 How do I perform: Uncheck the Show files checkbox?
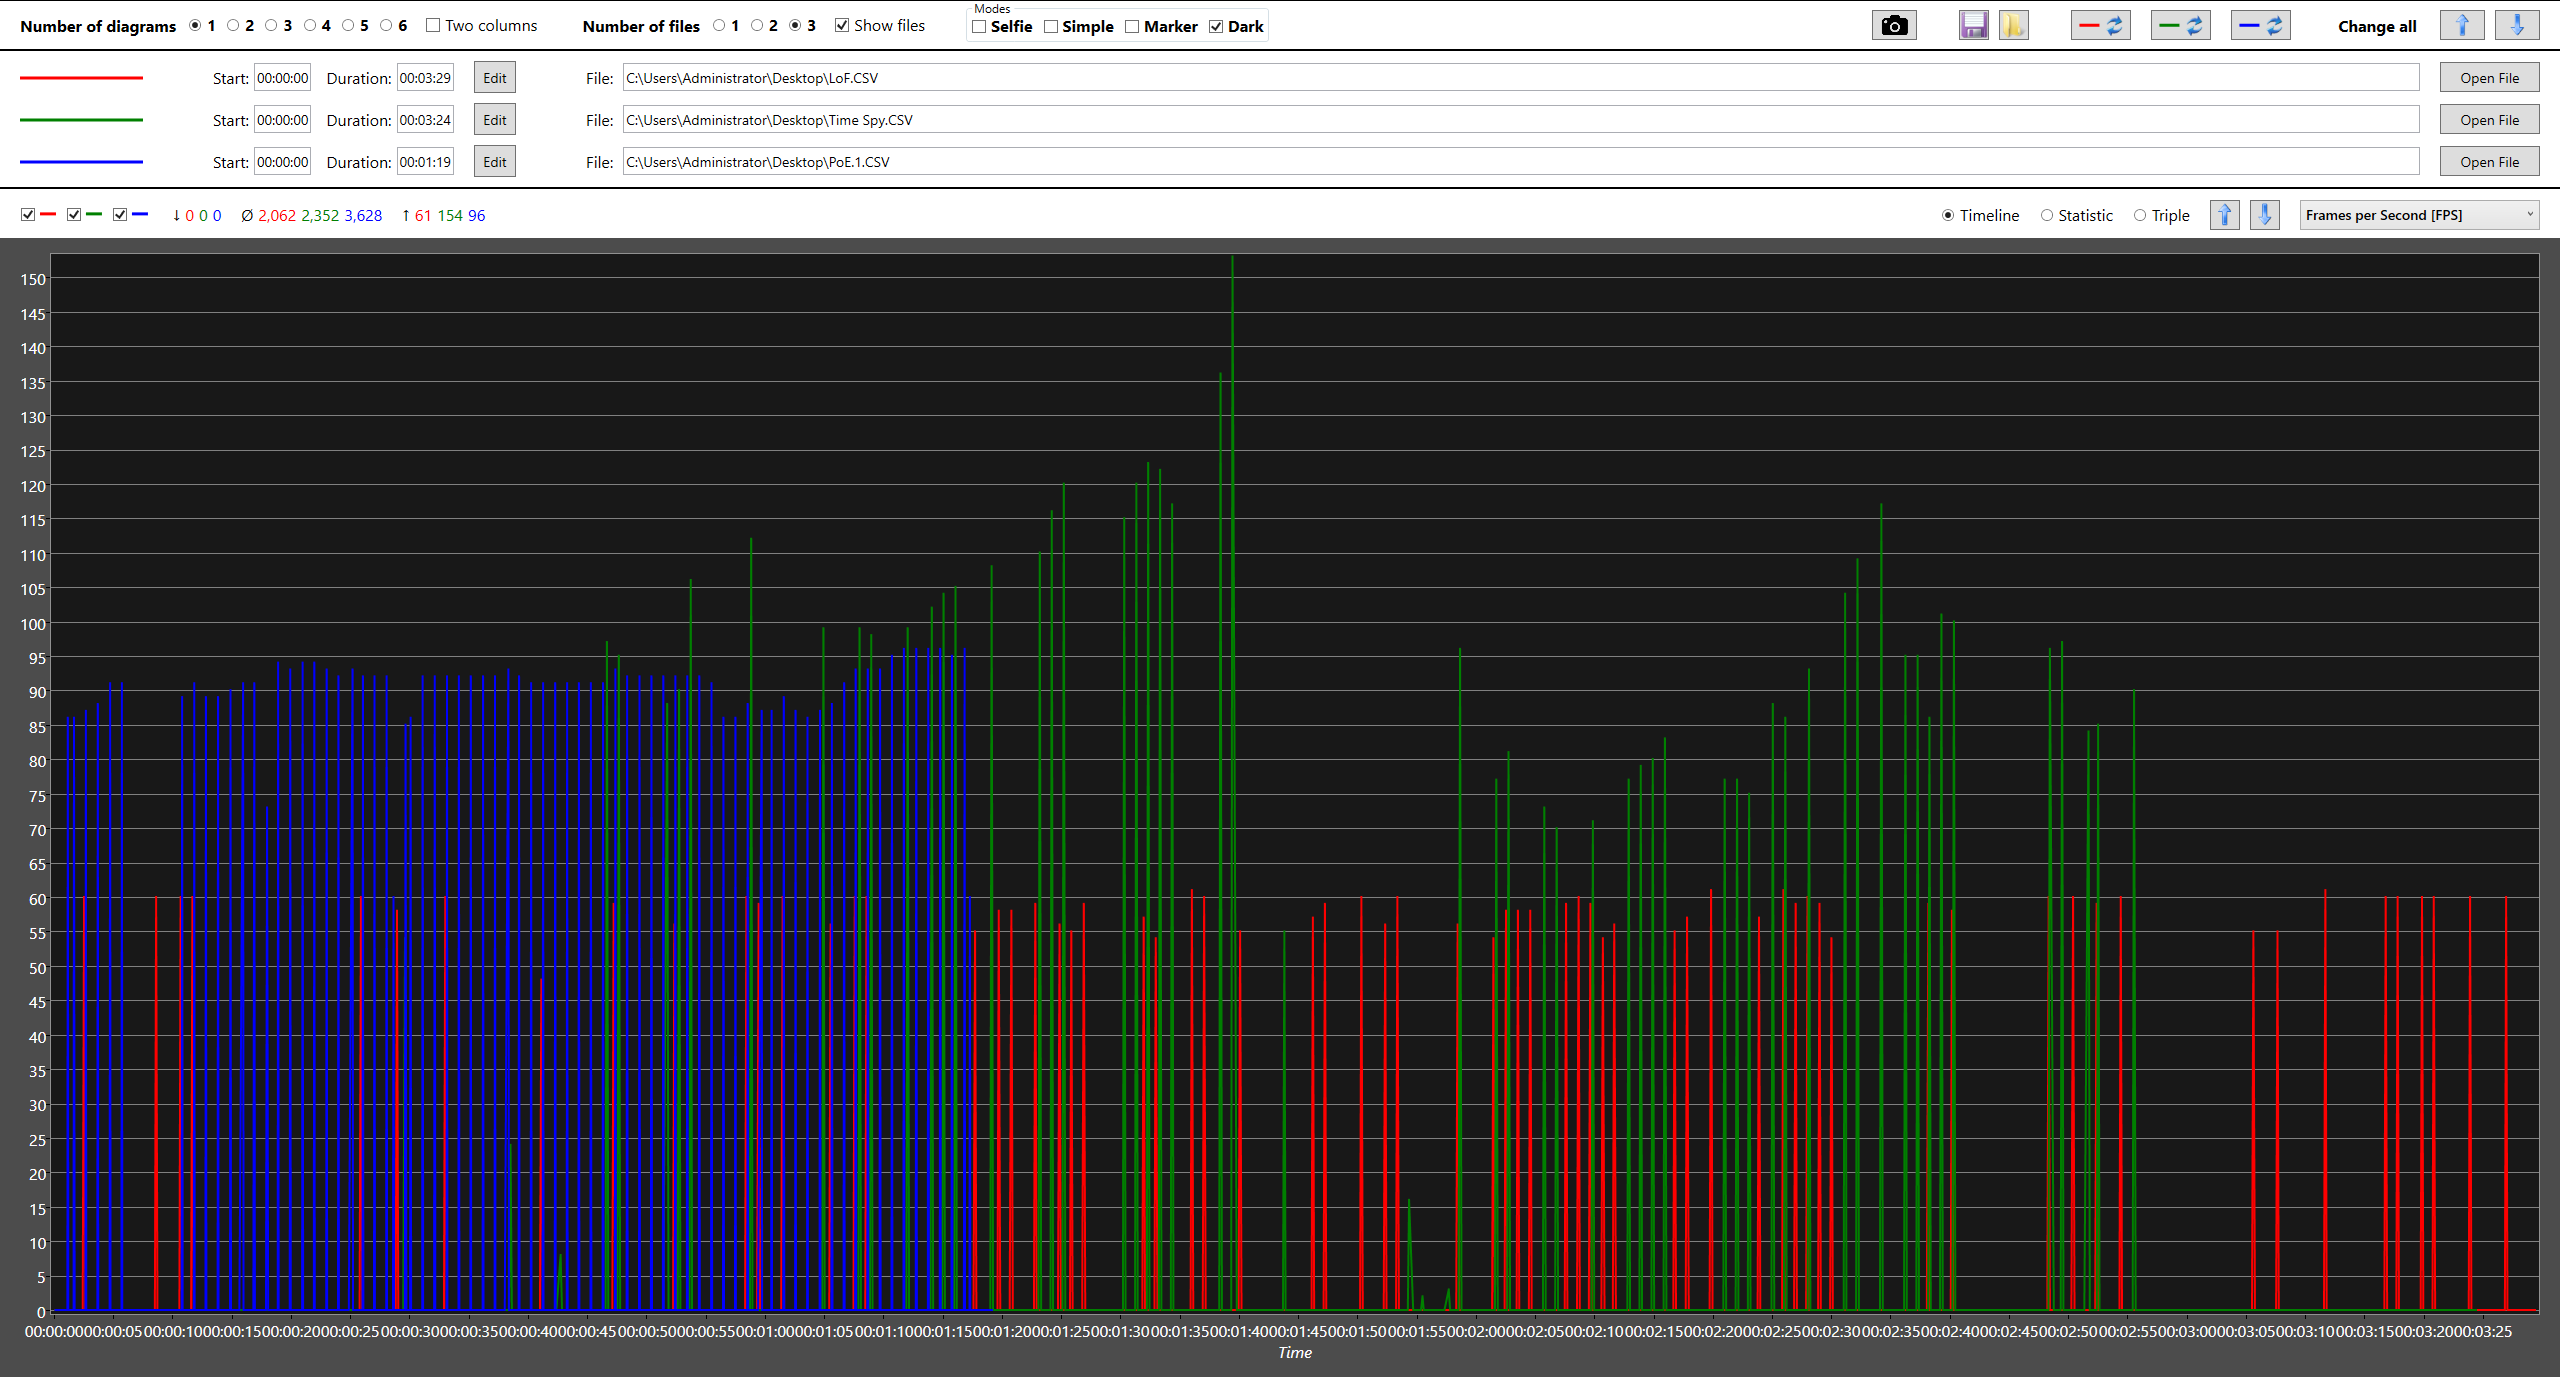pos(842,26)
